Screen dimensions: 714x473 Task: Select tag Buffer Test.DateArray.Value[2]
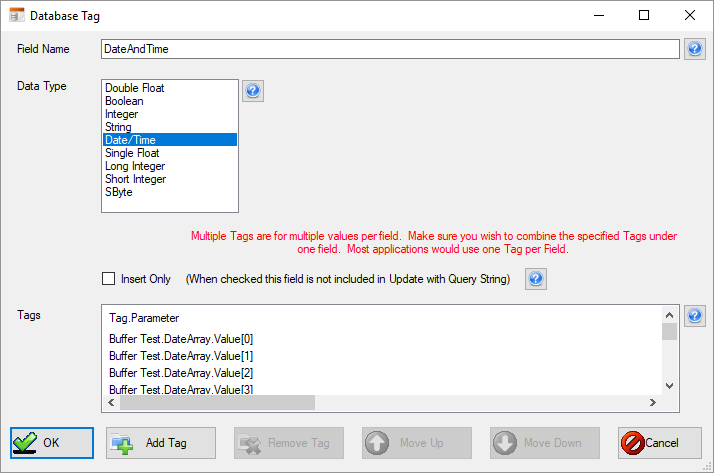tap(181, 373)
